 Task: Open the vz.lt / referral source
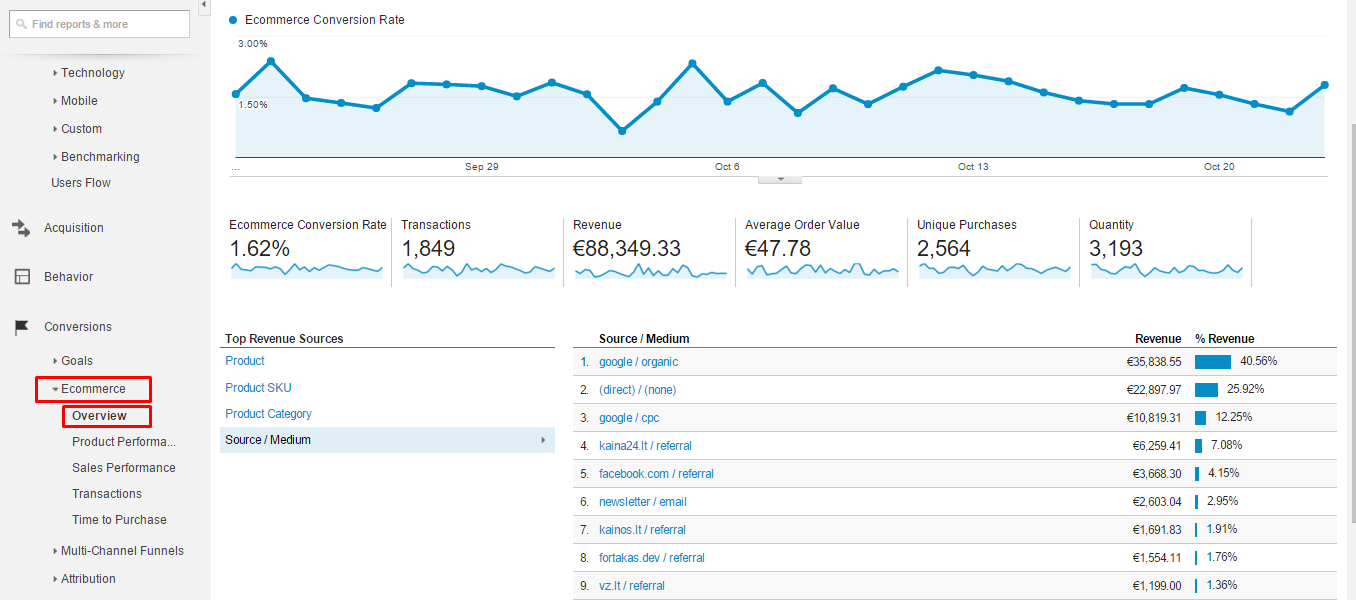[632, 586]
